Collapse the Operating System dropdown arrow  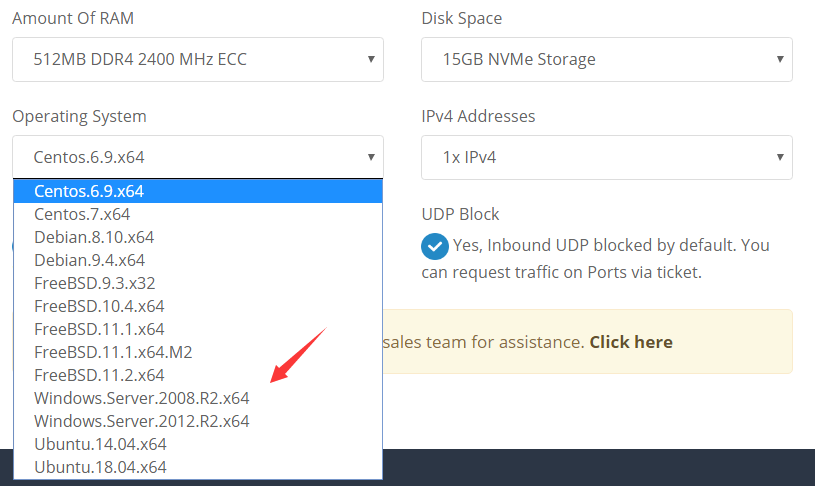coord(371,157)
